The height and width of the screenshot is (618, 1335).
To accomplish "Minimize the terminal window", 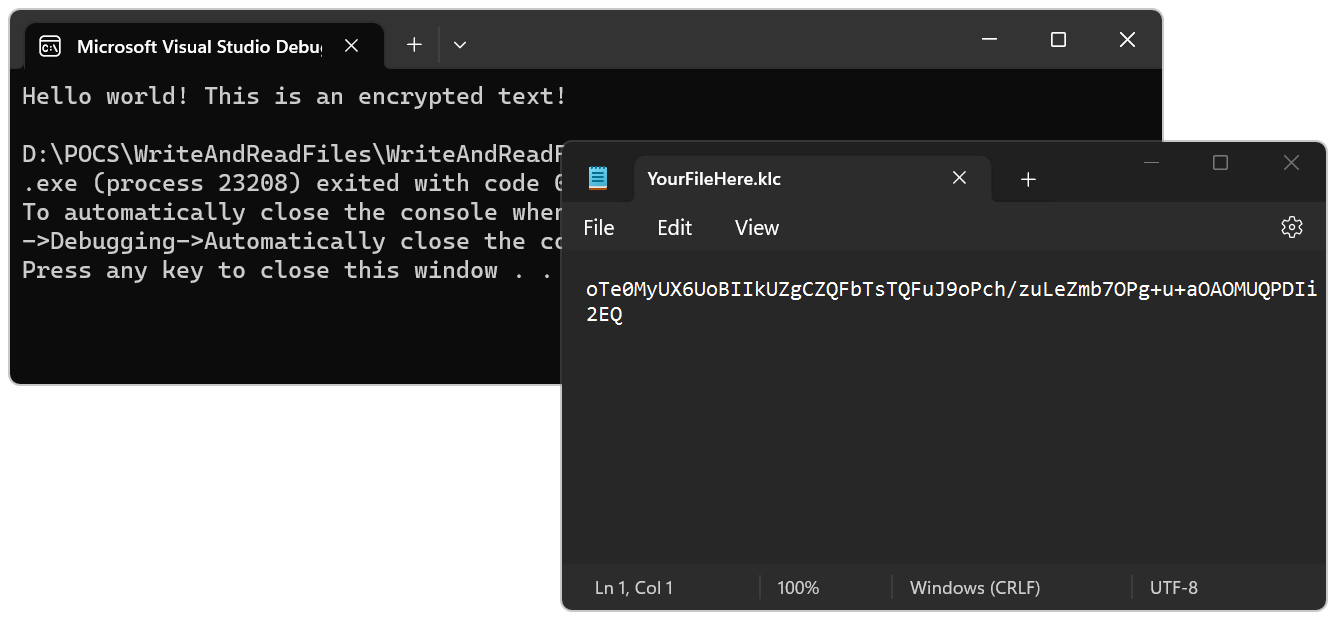I will click(x=990, y=40).
